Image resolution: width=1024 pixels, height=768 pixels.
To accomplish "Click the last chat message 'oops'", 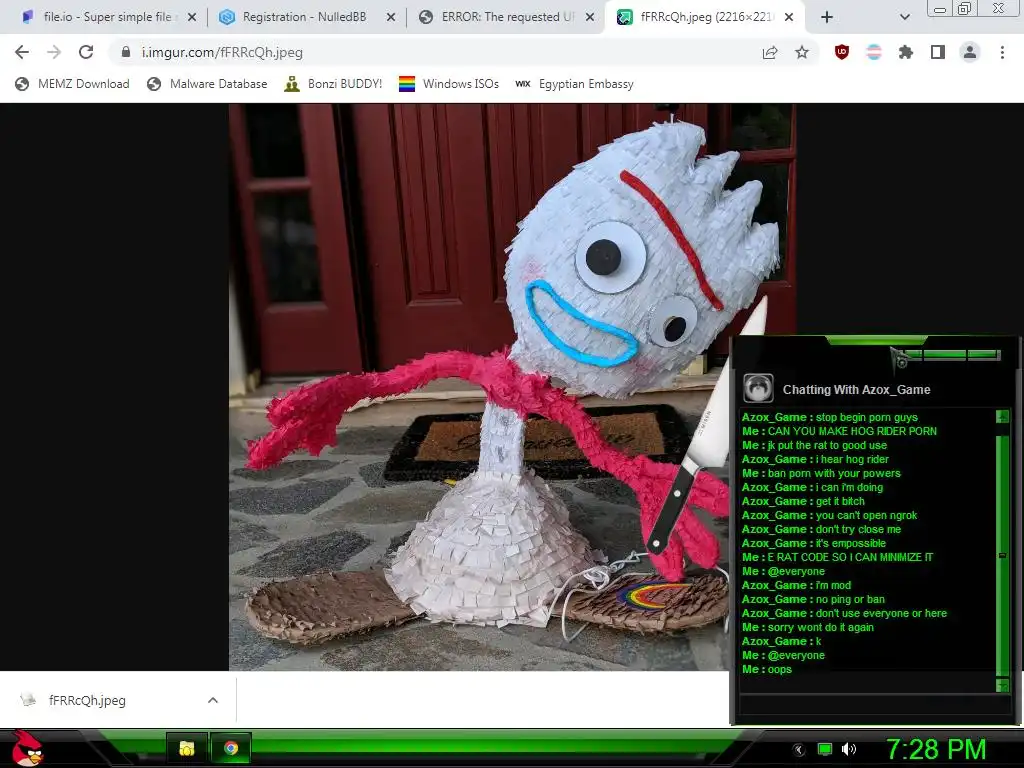I will click(780, 669).
